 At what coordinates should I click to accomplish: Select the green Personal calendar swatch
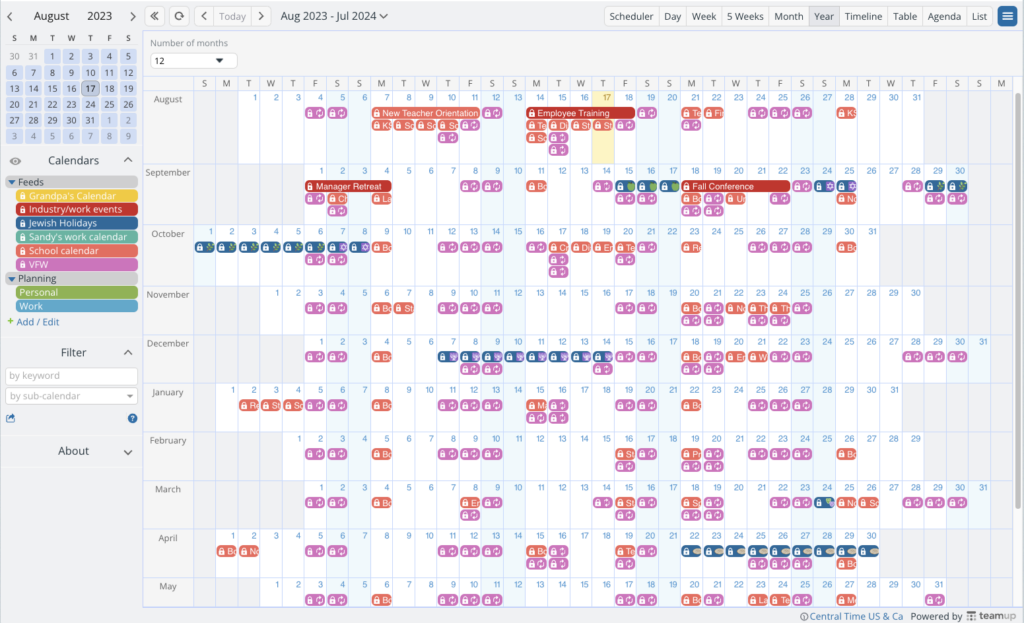tap(76, 293)
